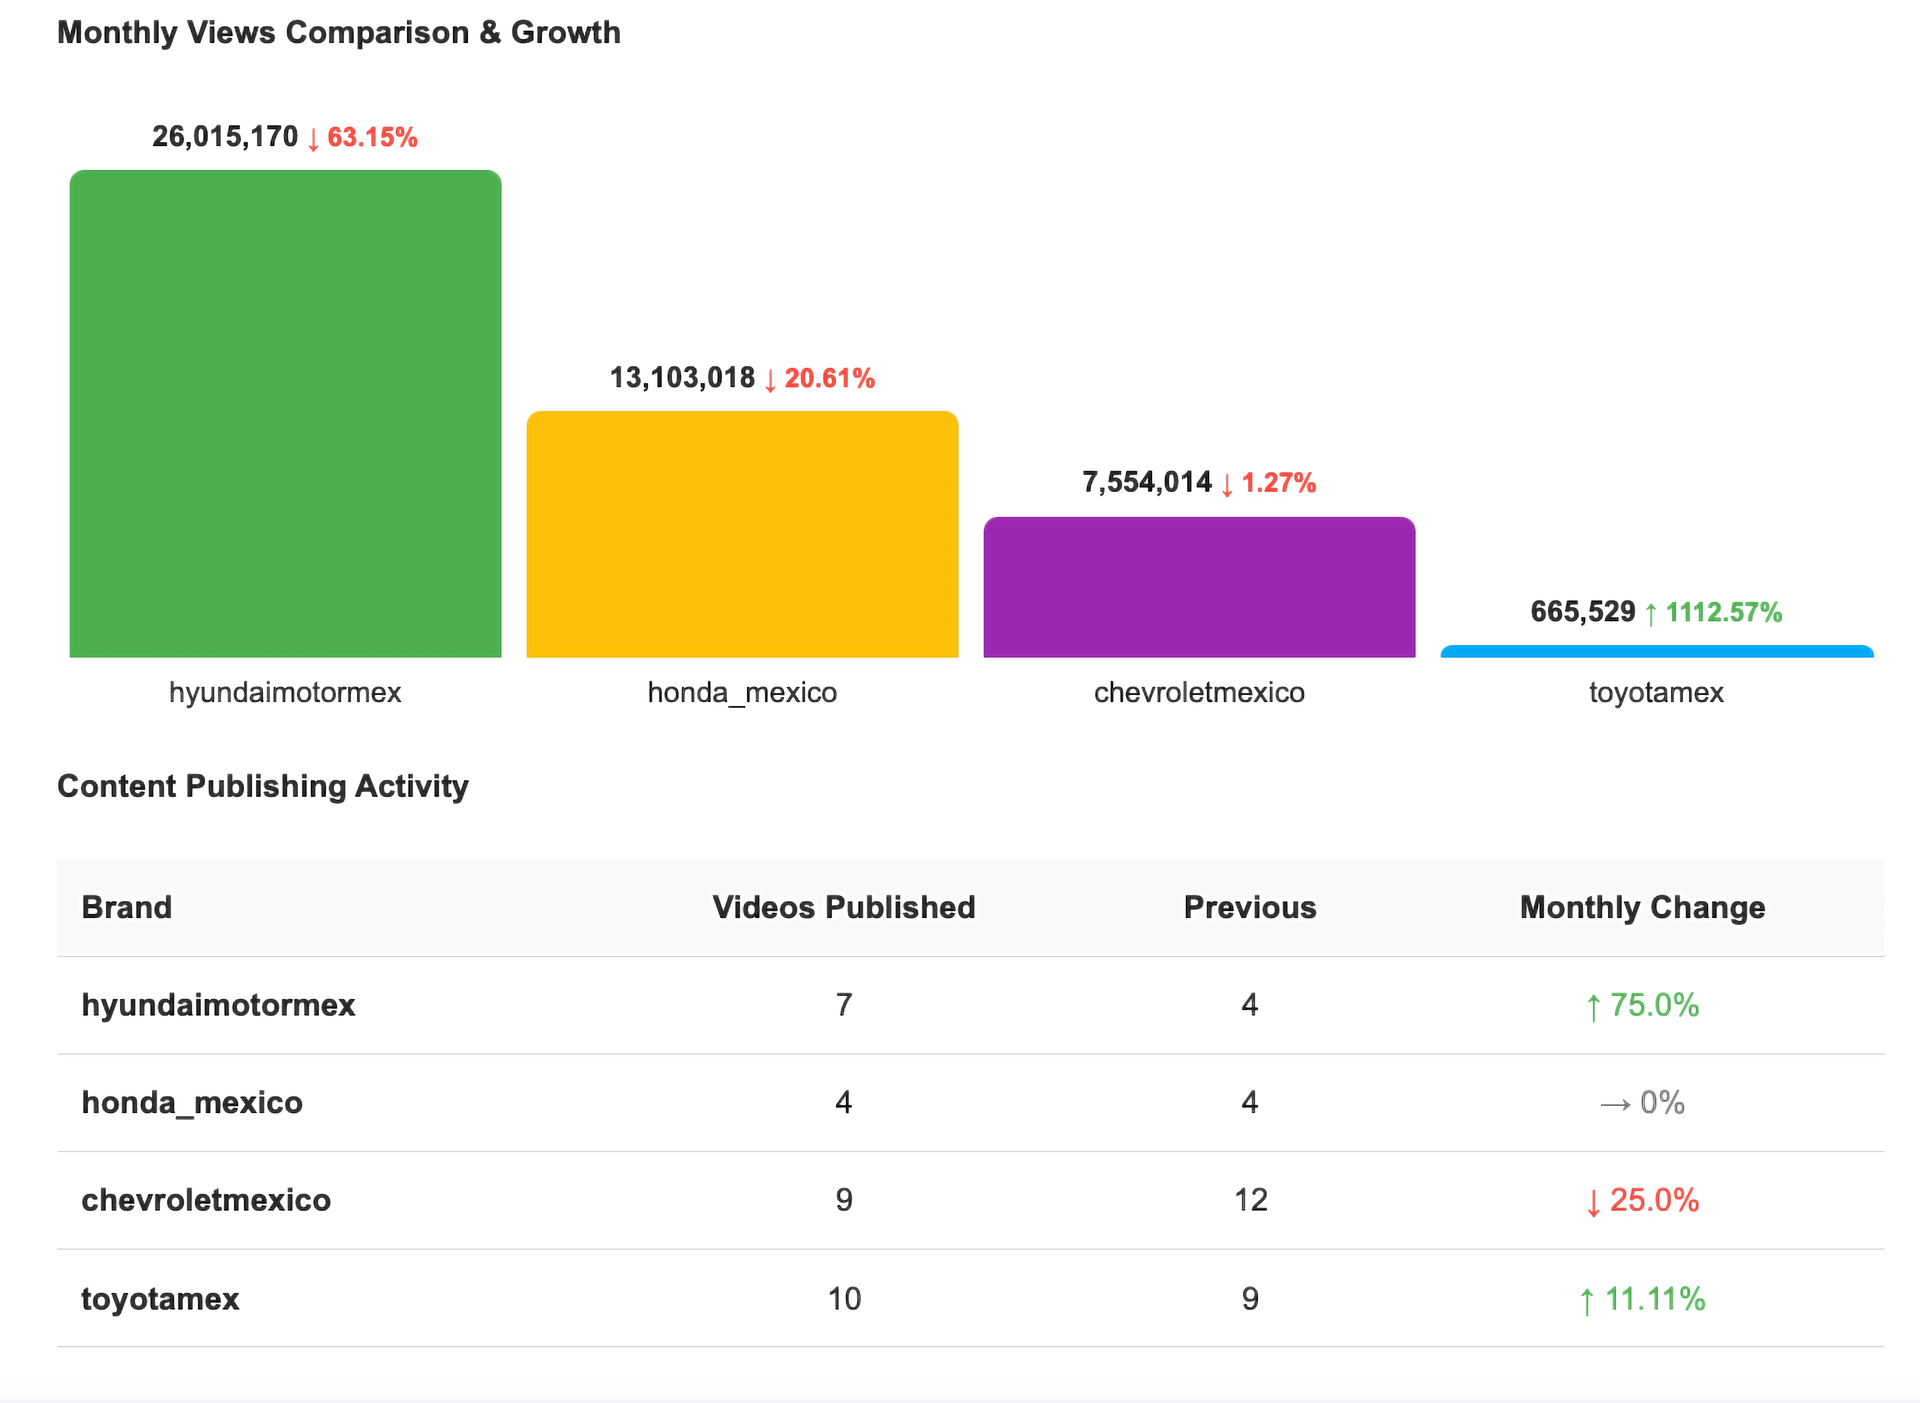
Task: Select honda_mexico in the table
Action: pos(192,1102)
